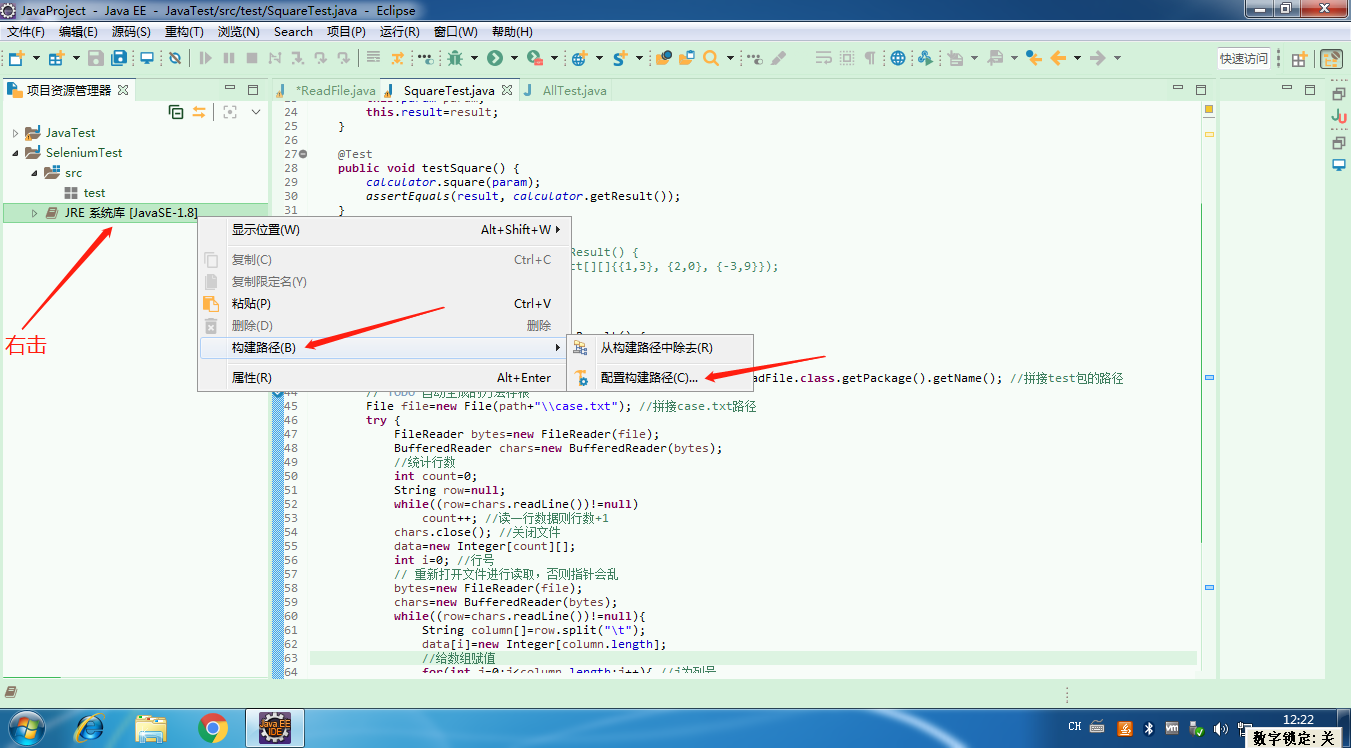Toggle Mark Occurrences highlighter icon

(778, 58)
